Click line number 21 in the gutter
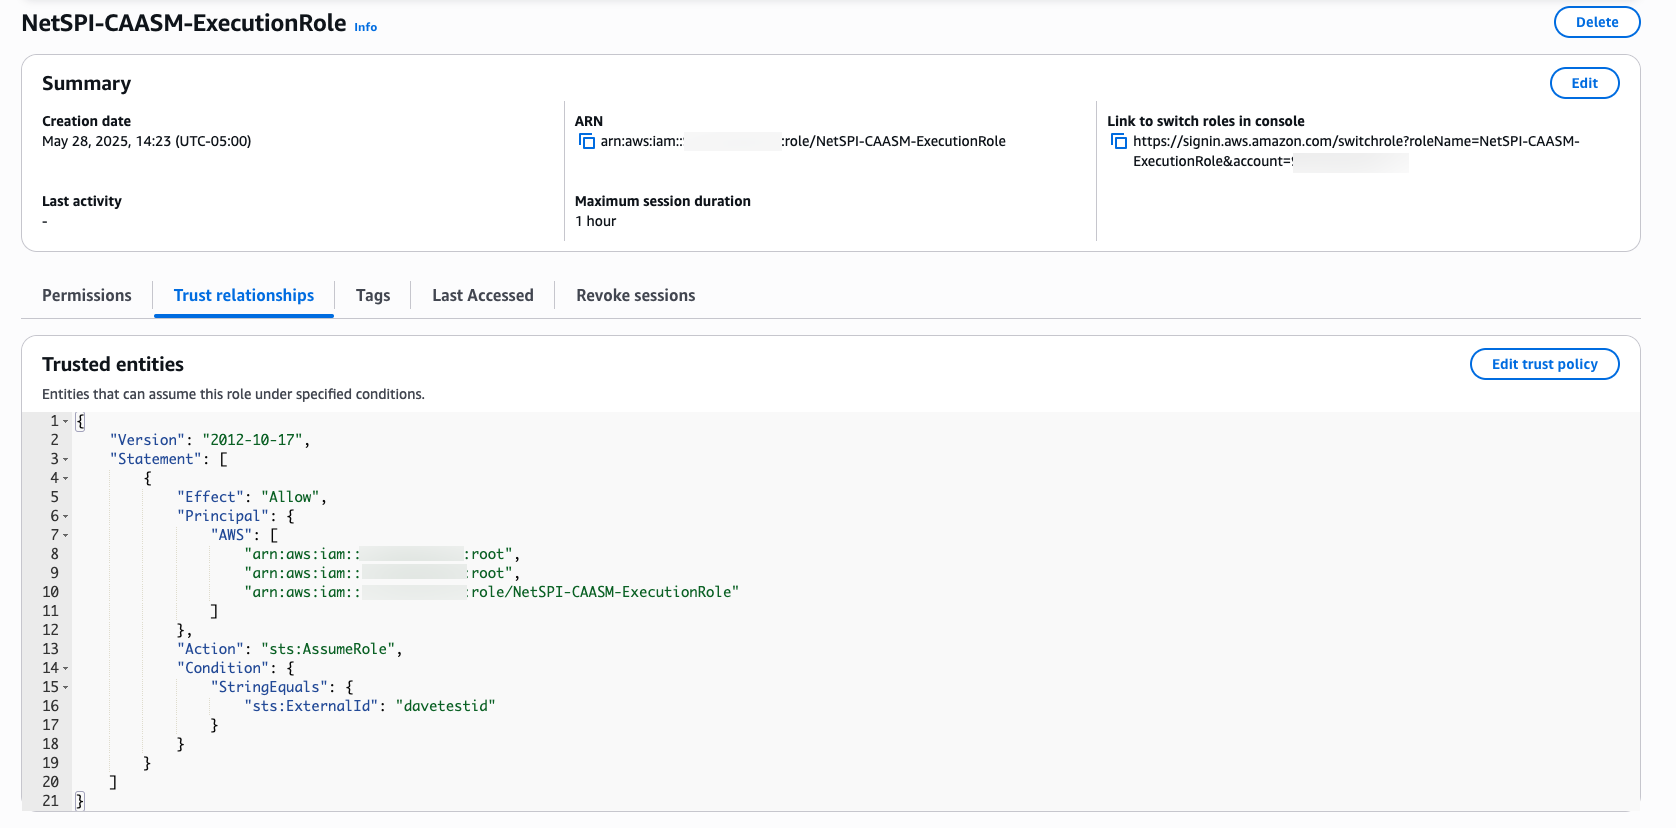Image resolution: width=1676 pixels, height=828 pixels. click(51, 801)
